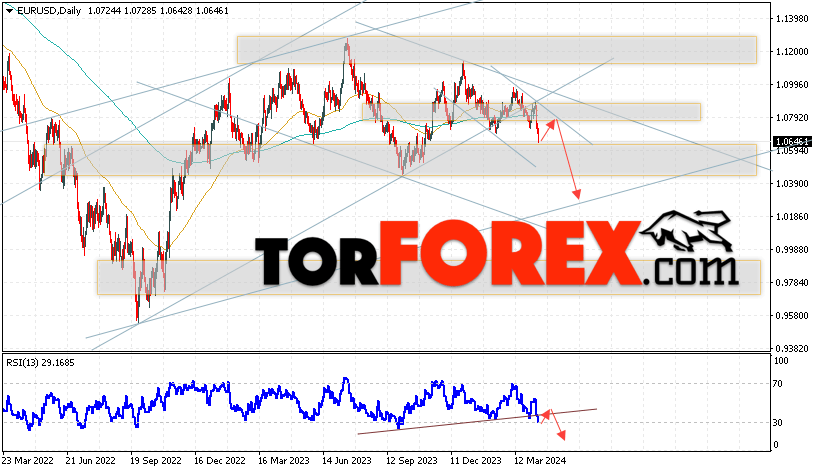The width and height of the screenshot is (816, 472).
Task: Select price level 1.03900 on axis
Action: 792,184
